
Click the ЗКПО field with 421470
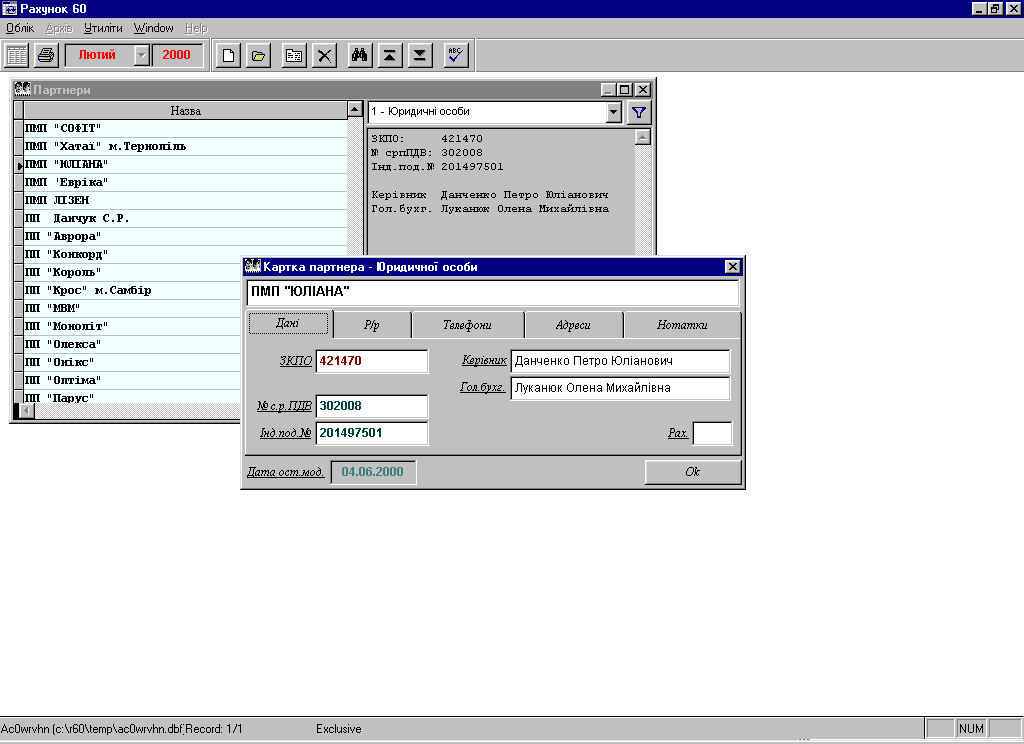click(372, 361)
